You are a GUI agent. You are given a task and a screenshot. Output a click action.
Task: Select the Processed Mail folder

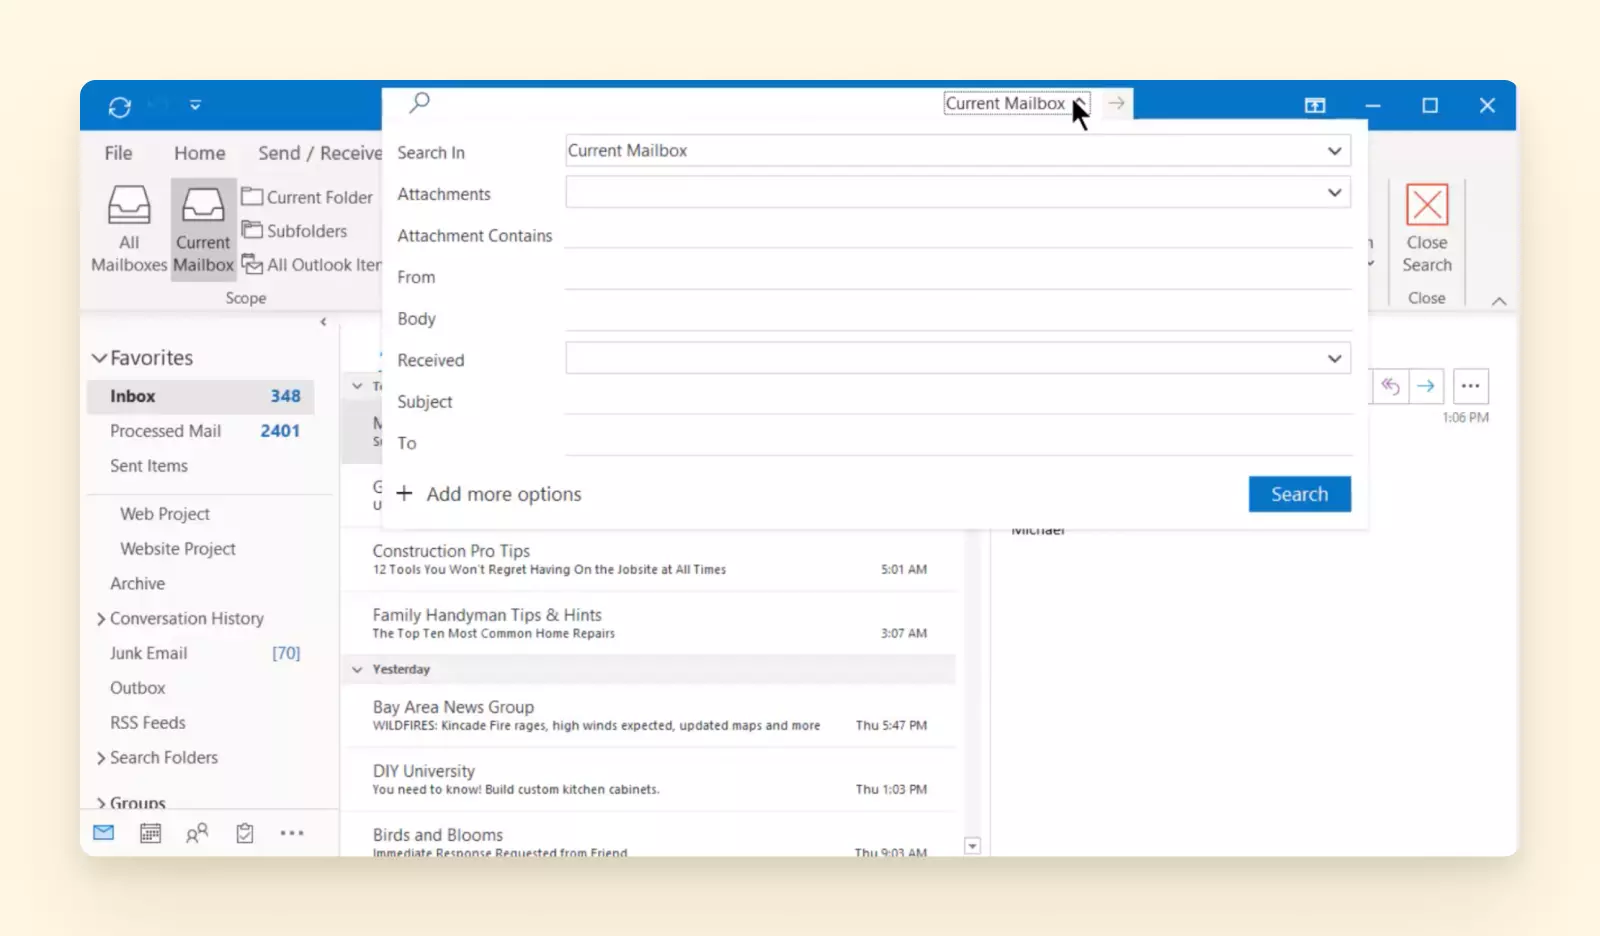201,431
